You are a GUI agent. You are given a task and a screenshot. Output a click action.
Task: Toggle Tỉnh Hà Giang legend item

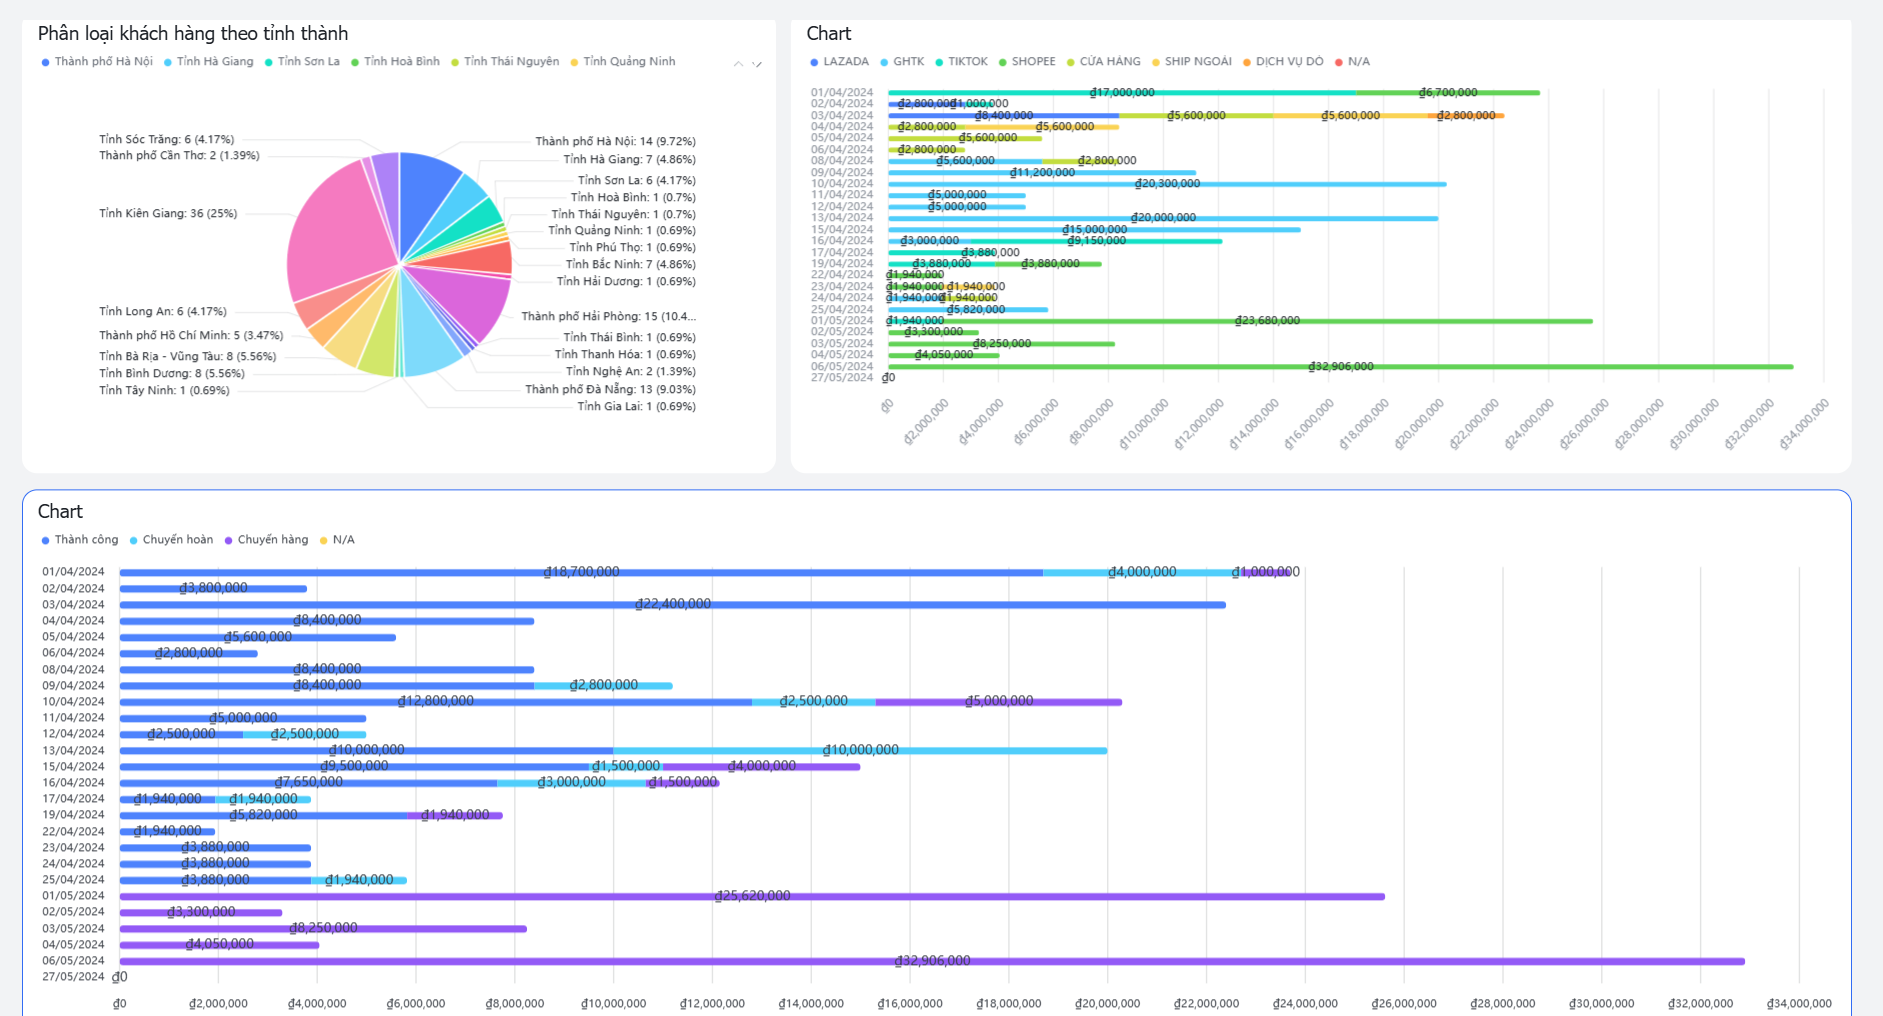tap(209, 62)
